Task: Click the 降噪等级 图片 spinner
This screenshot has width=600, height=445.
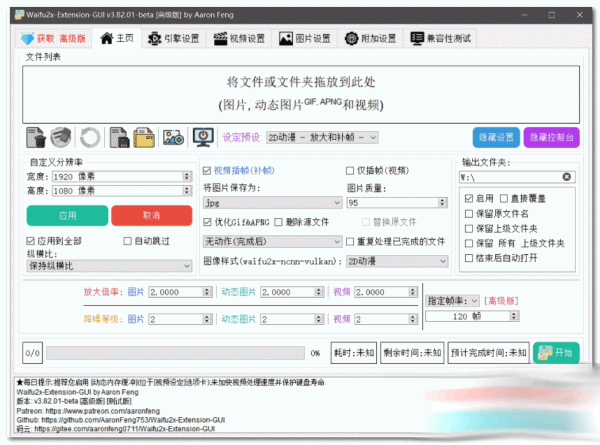Action: [180, 319]
